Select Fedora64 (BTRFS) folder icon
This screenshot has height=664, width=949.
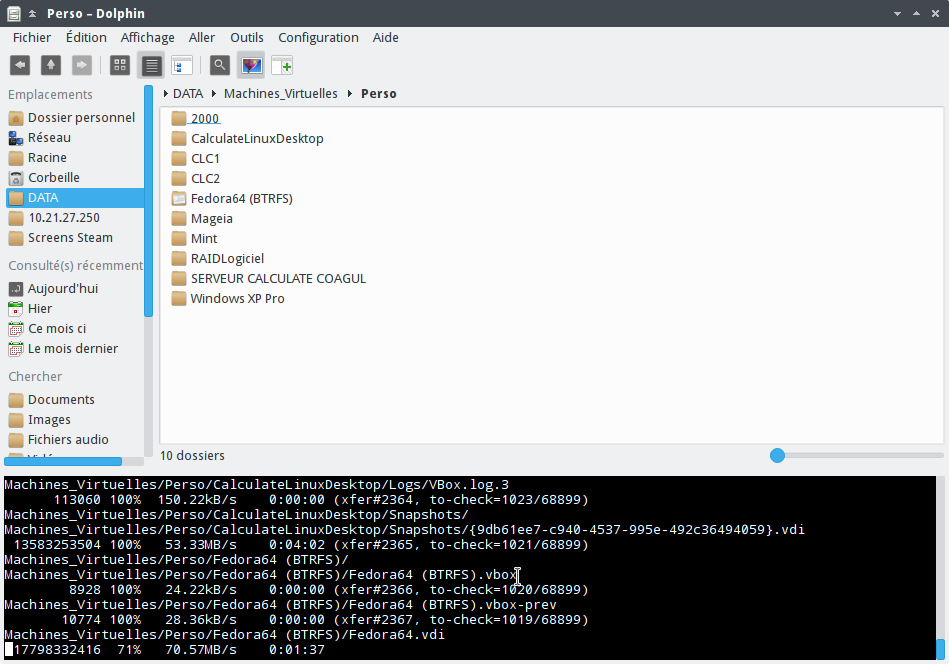pyautogui.click(x=179, y=199)
